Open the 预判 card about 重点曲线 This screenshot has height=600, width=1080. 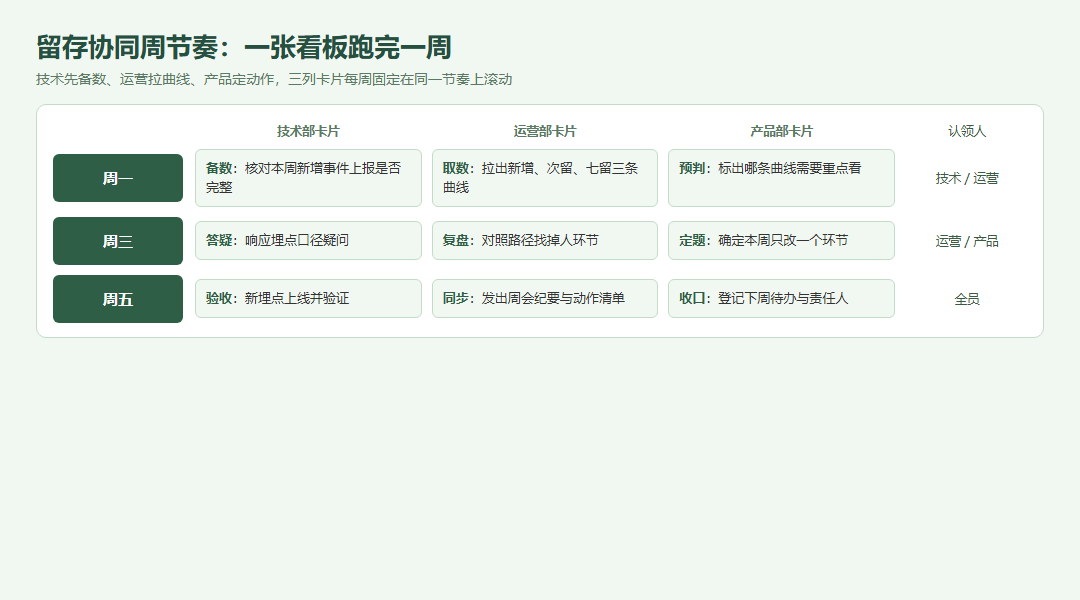pos(781,178)
